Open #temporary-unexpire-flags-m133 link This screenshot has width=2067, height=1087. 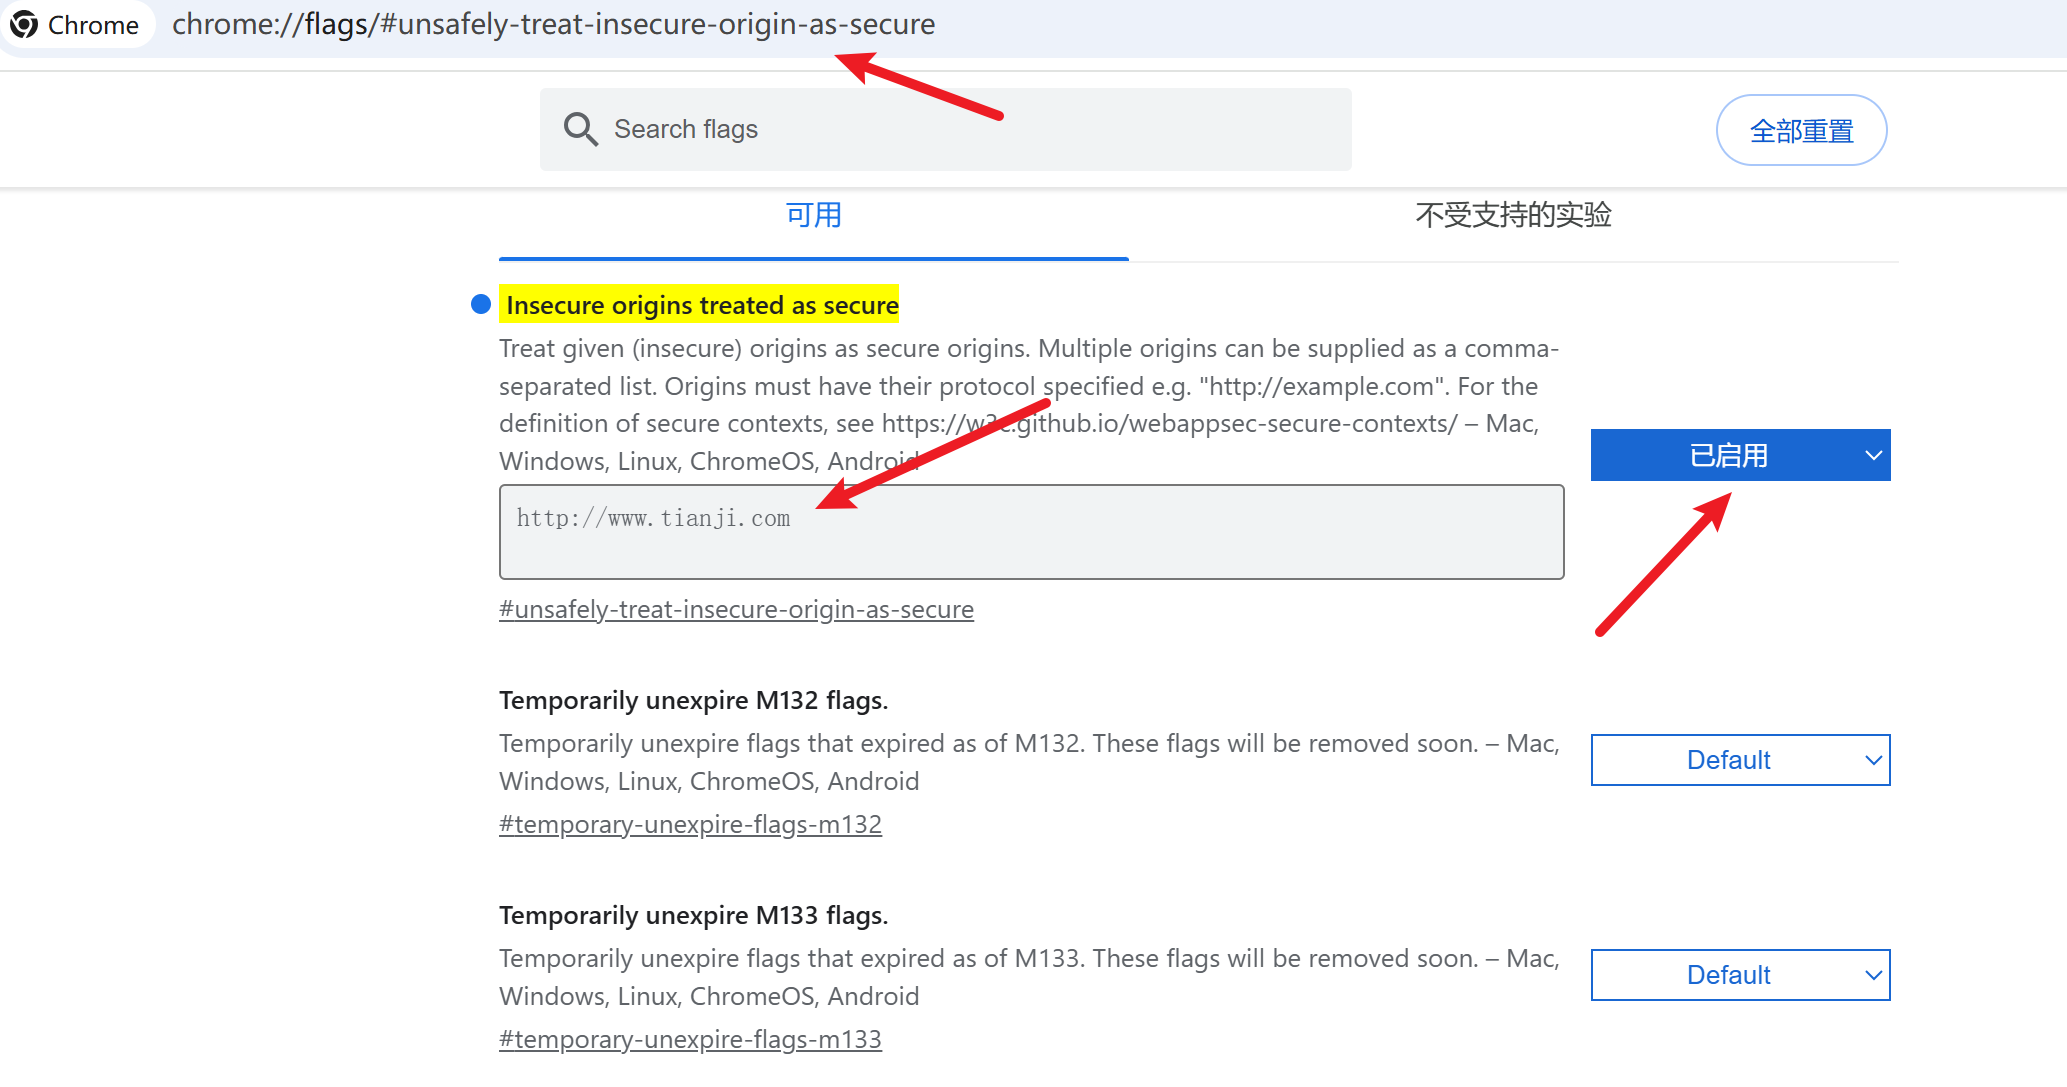tap(690, 1040)
